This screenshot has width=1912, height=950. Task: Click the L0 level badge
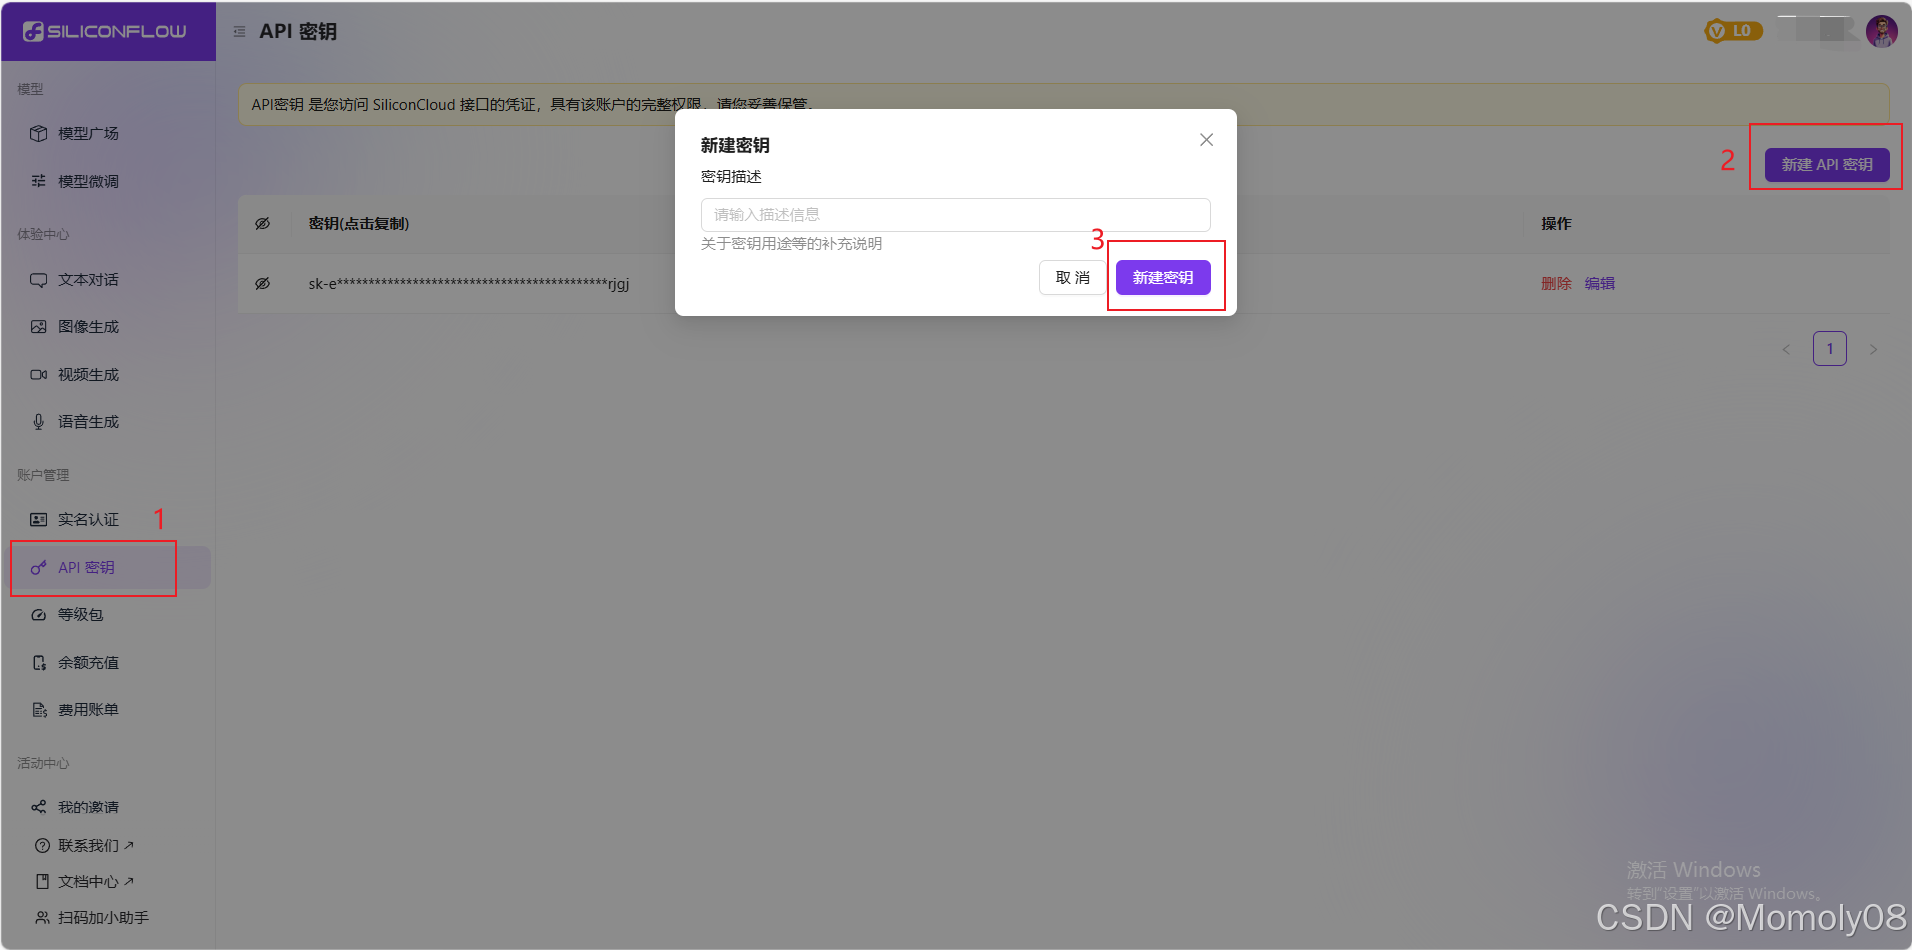click(x=1733, y=30)
